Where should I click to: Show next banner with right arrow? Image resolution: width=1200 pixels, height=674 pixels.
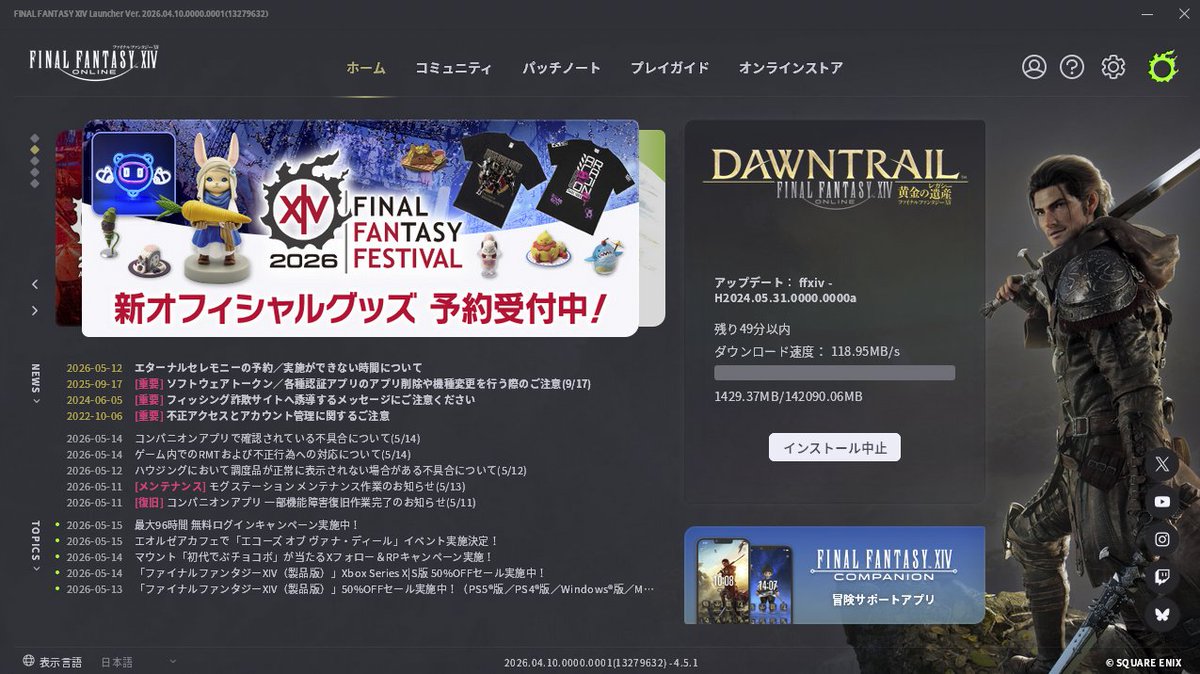[35, 311]
